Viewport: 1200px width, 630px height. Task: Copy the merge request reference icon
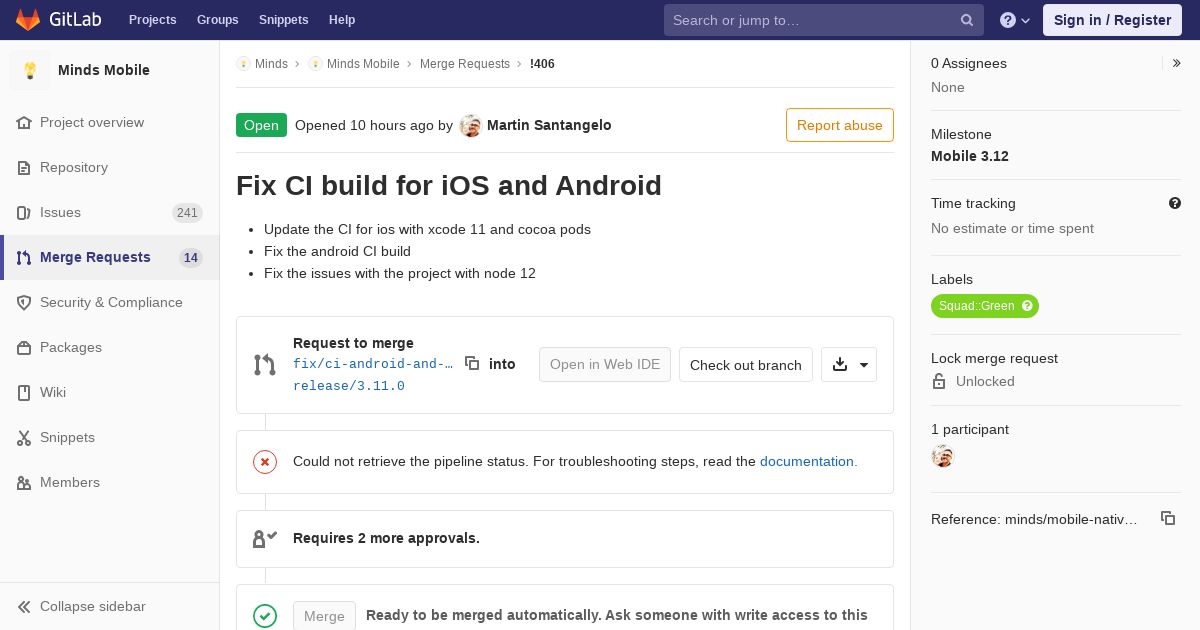pyautogui.click(x=1167, y=518)
